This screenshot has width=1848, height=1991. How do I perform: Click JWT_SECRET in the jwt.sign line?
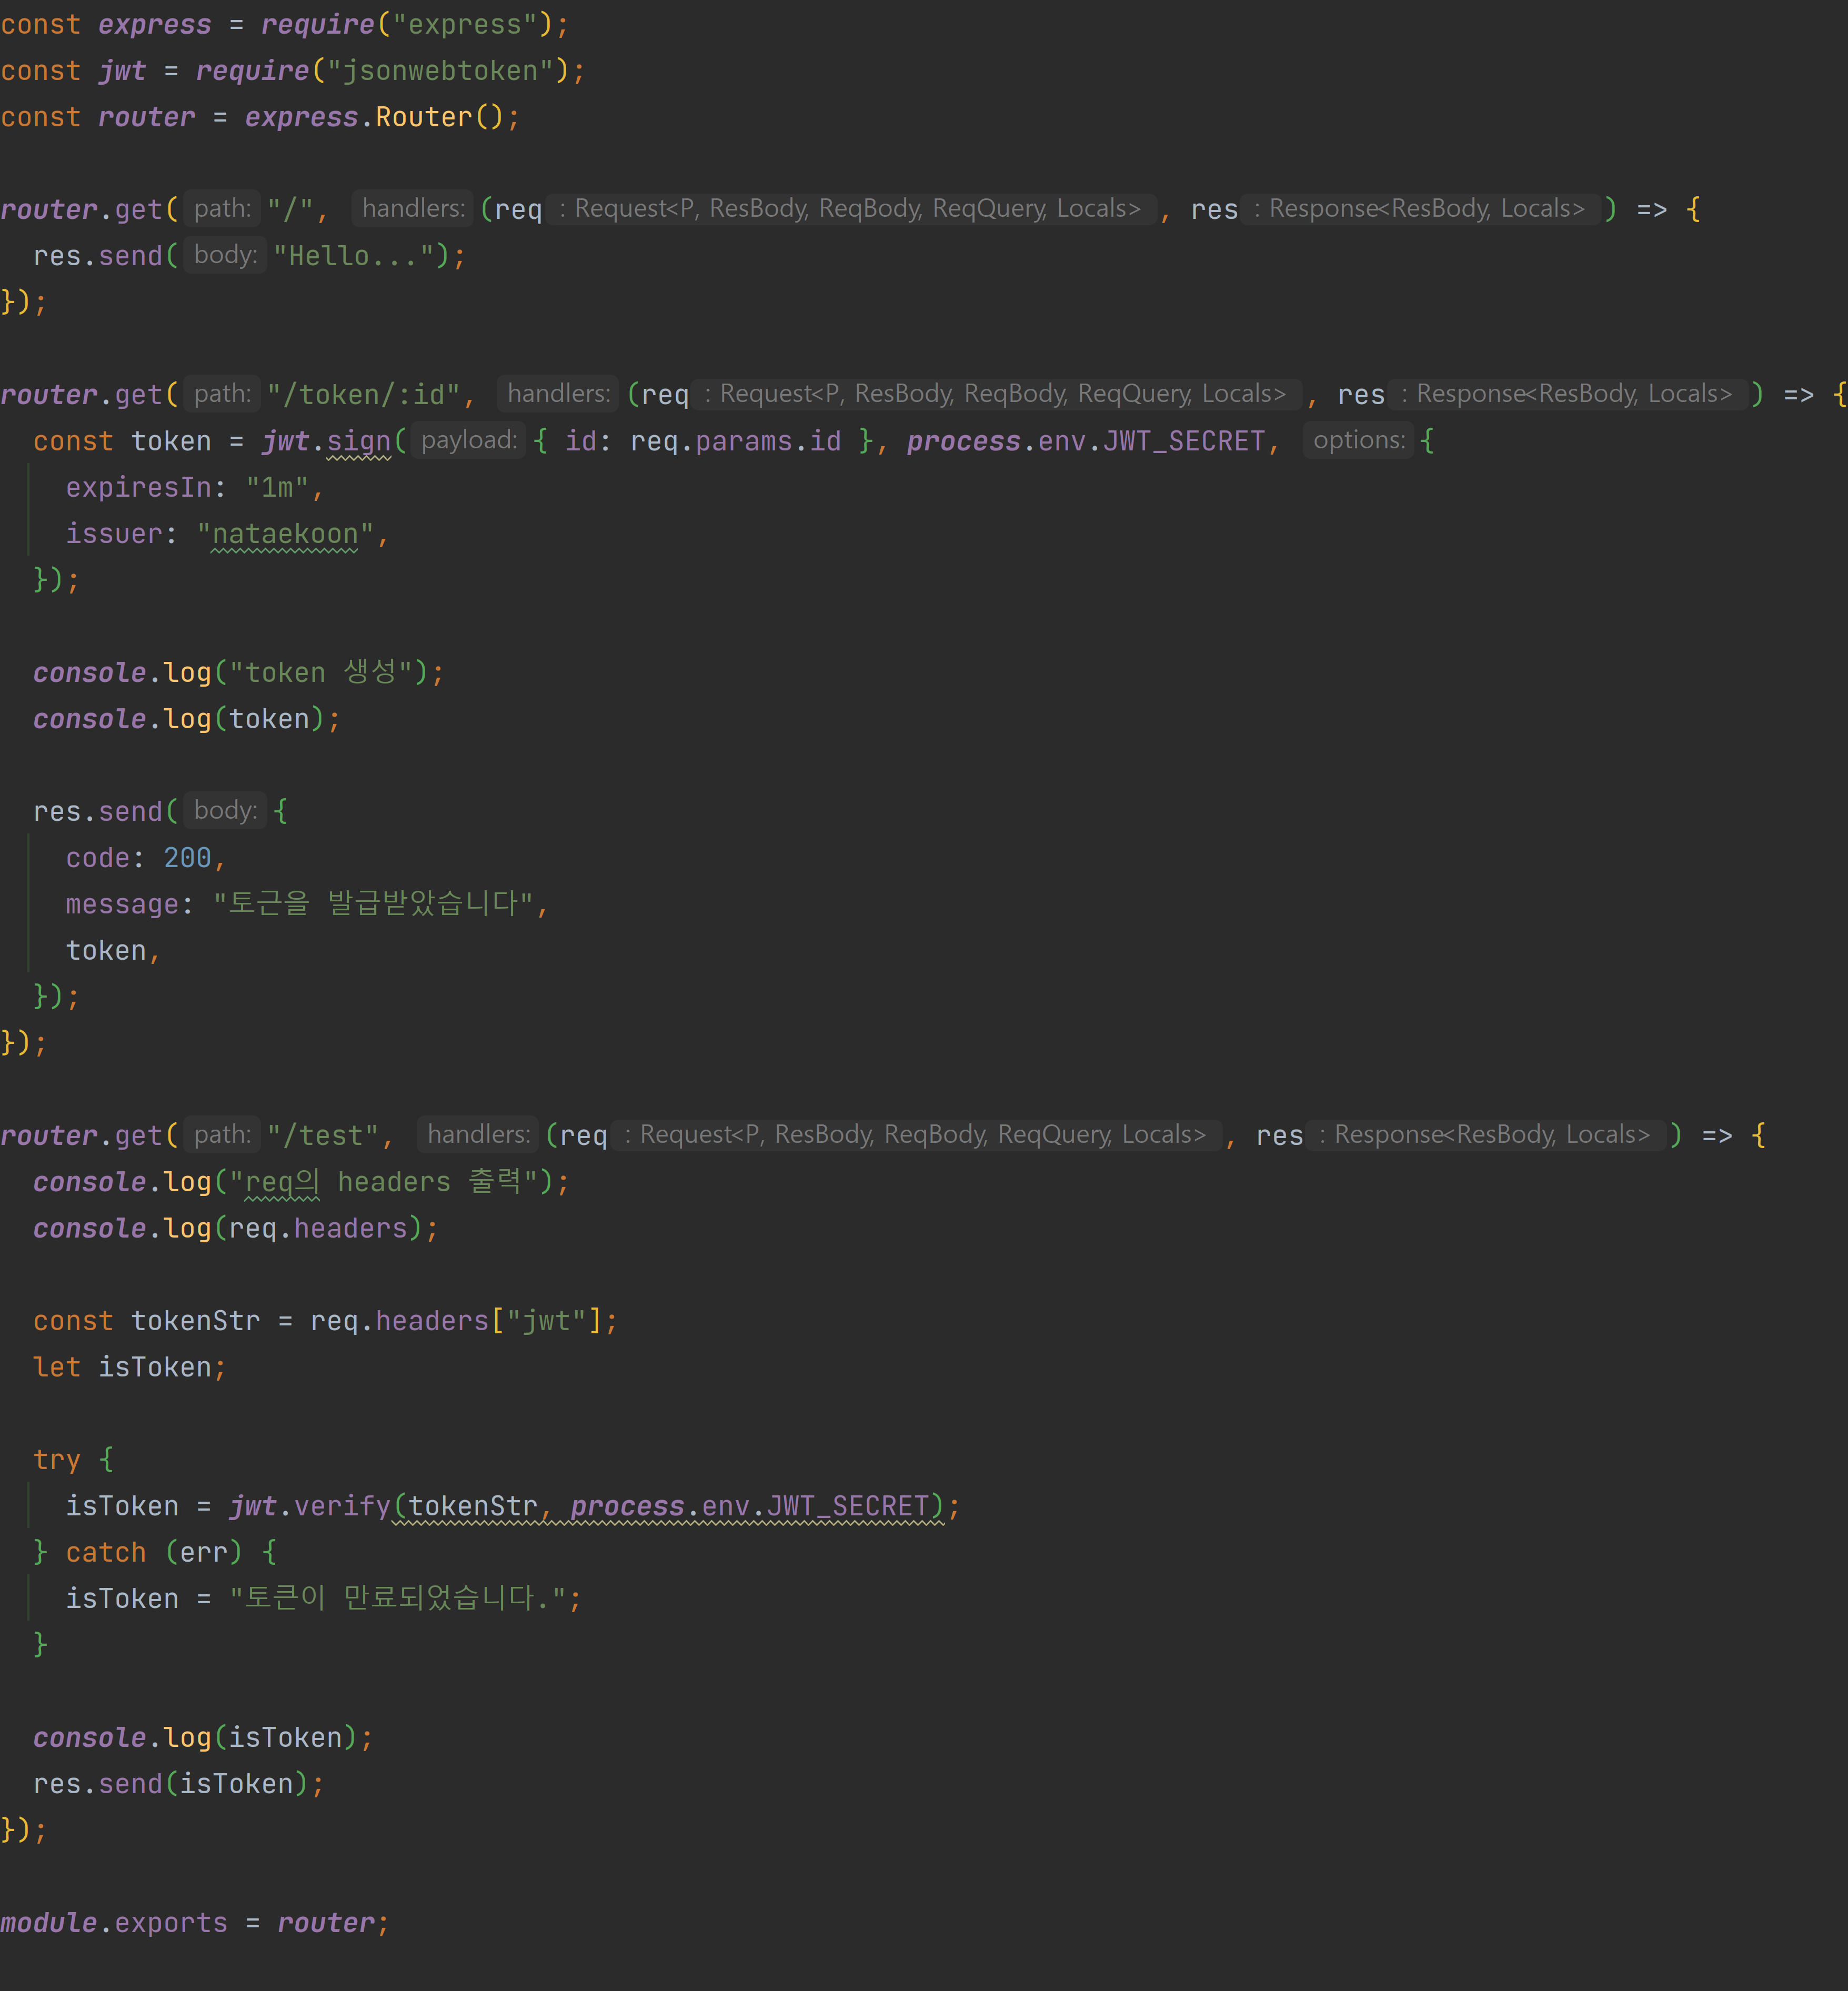point(1184,441)
